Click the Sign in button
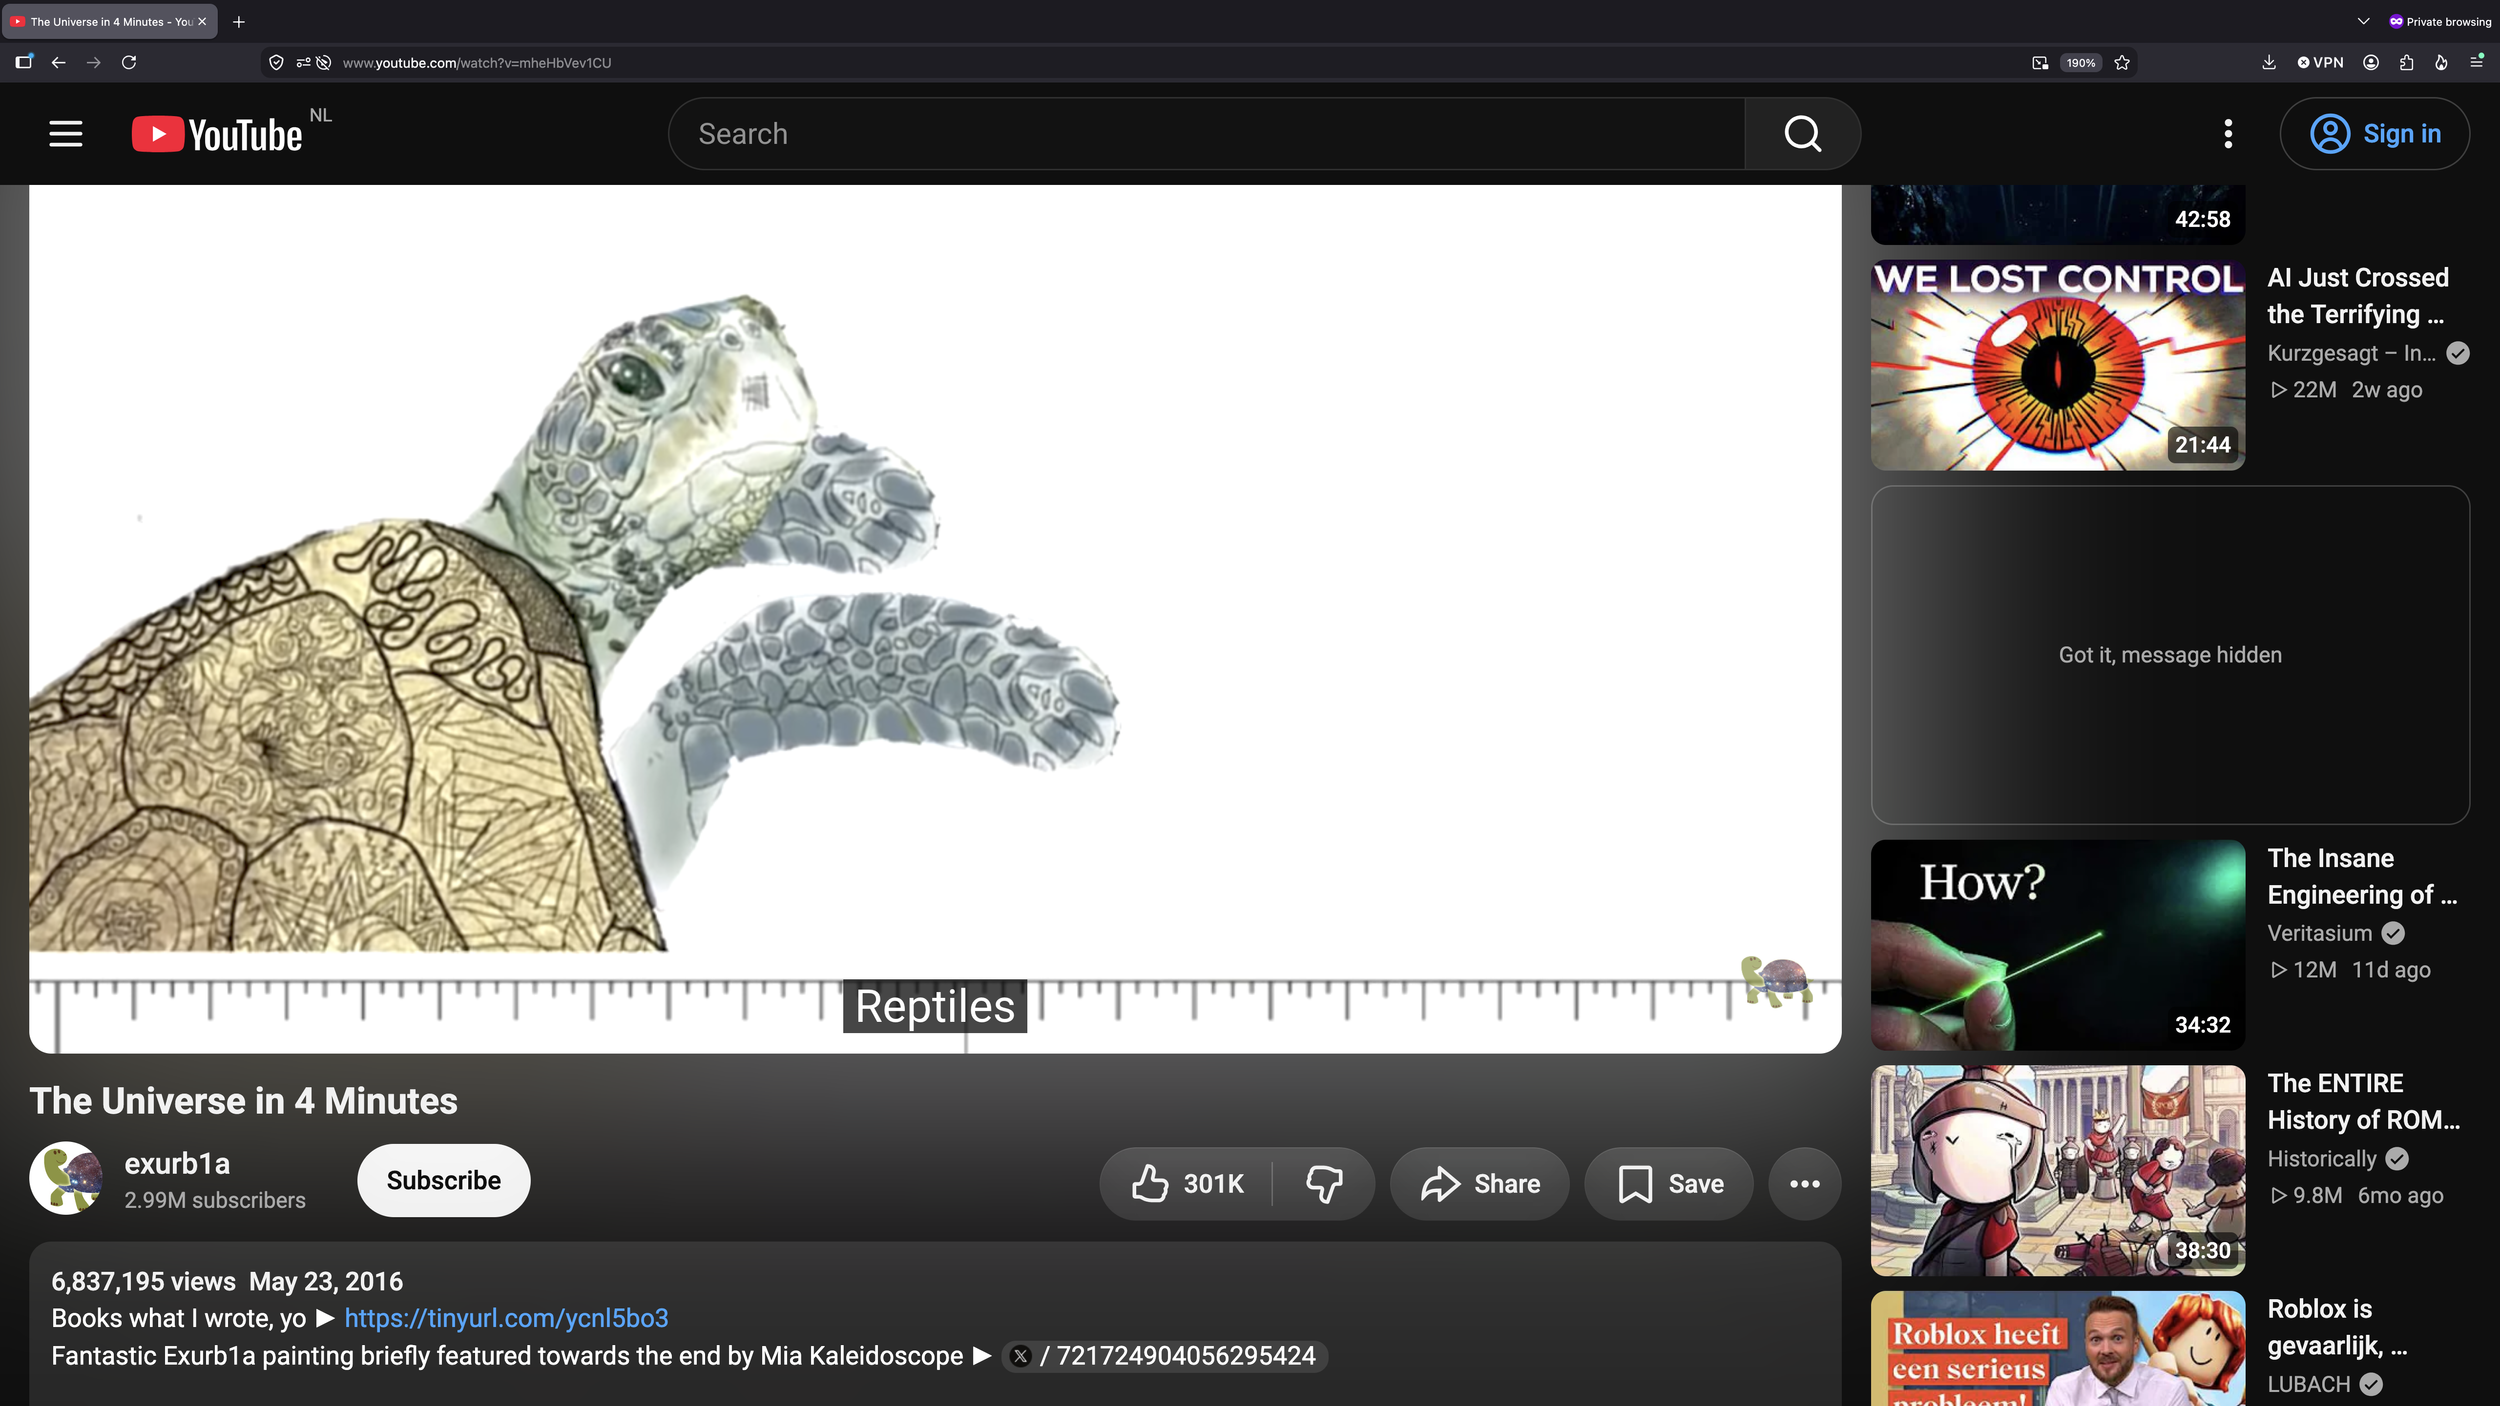 (2374, 133)
